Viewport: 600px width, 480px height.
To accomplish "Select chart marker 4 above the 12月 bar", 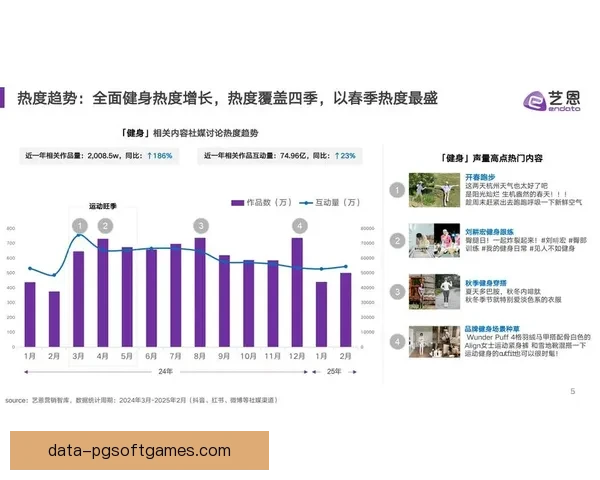I will tap(300, 226).
